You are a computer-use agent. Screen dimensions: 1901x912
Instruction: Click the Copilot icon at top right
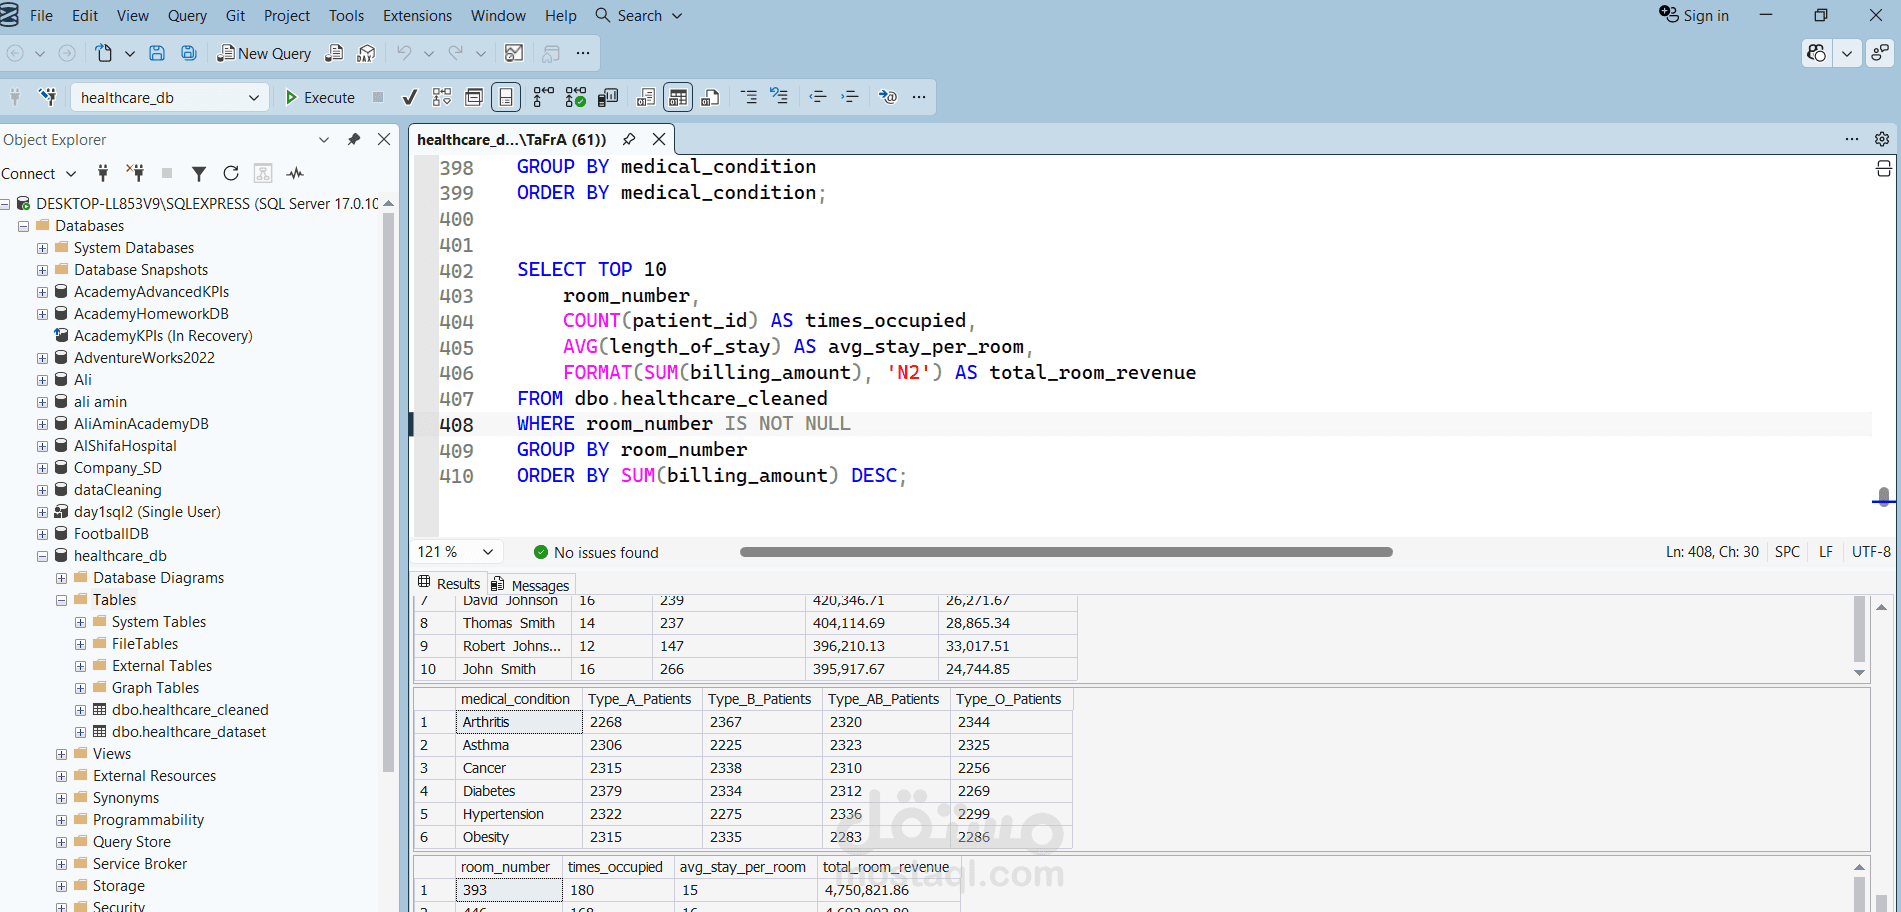[1817, 53]
